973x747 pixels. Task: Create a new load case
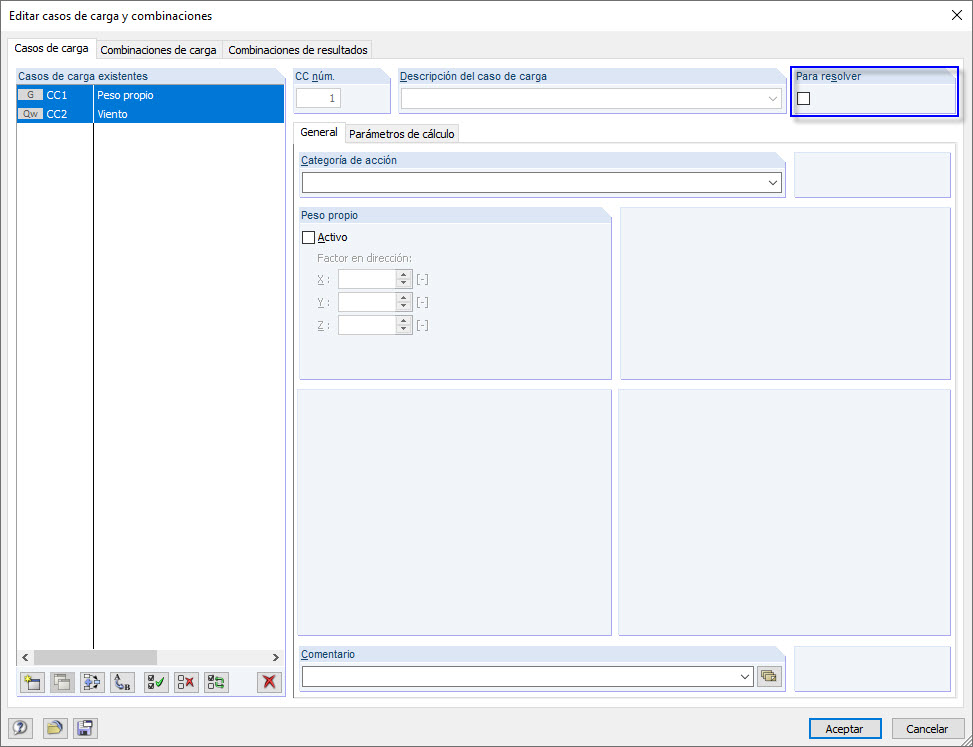click(x=31, y=682)
